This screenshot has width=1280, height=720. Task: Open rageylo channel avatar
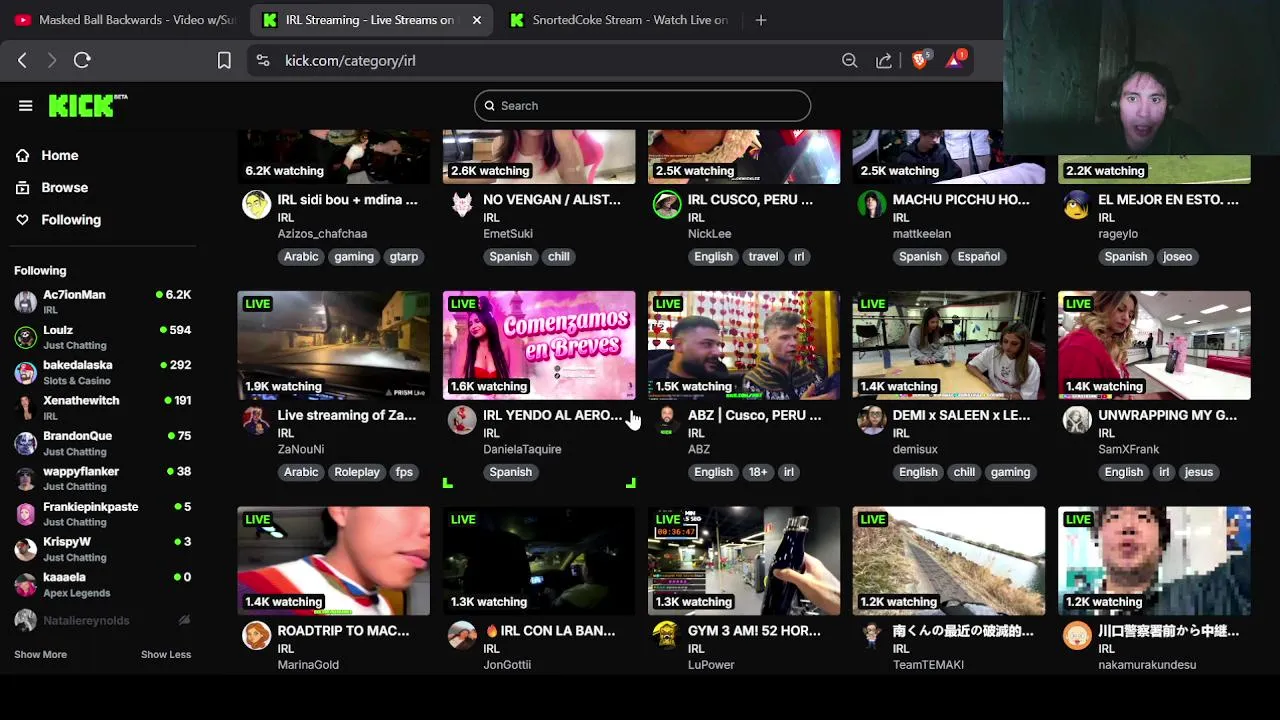pos(1077,205)
